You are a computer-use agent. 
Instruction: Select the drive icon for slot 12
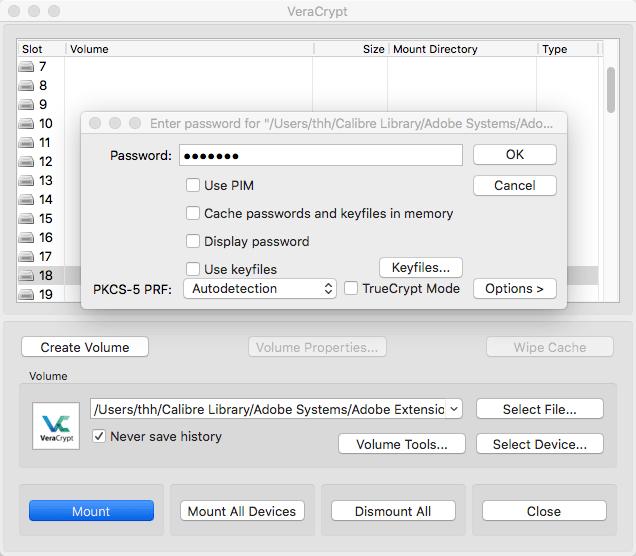[26, 161]
